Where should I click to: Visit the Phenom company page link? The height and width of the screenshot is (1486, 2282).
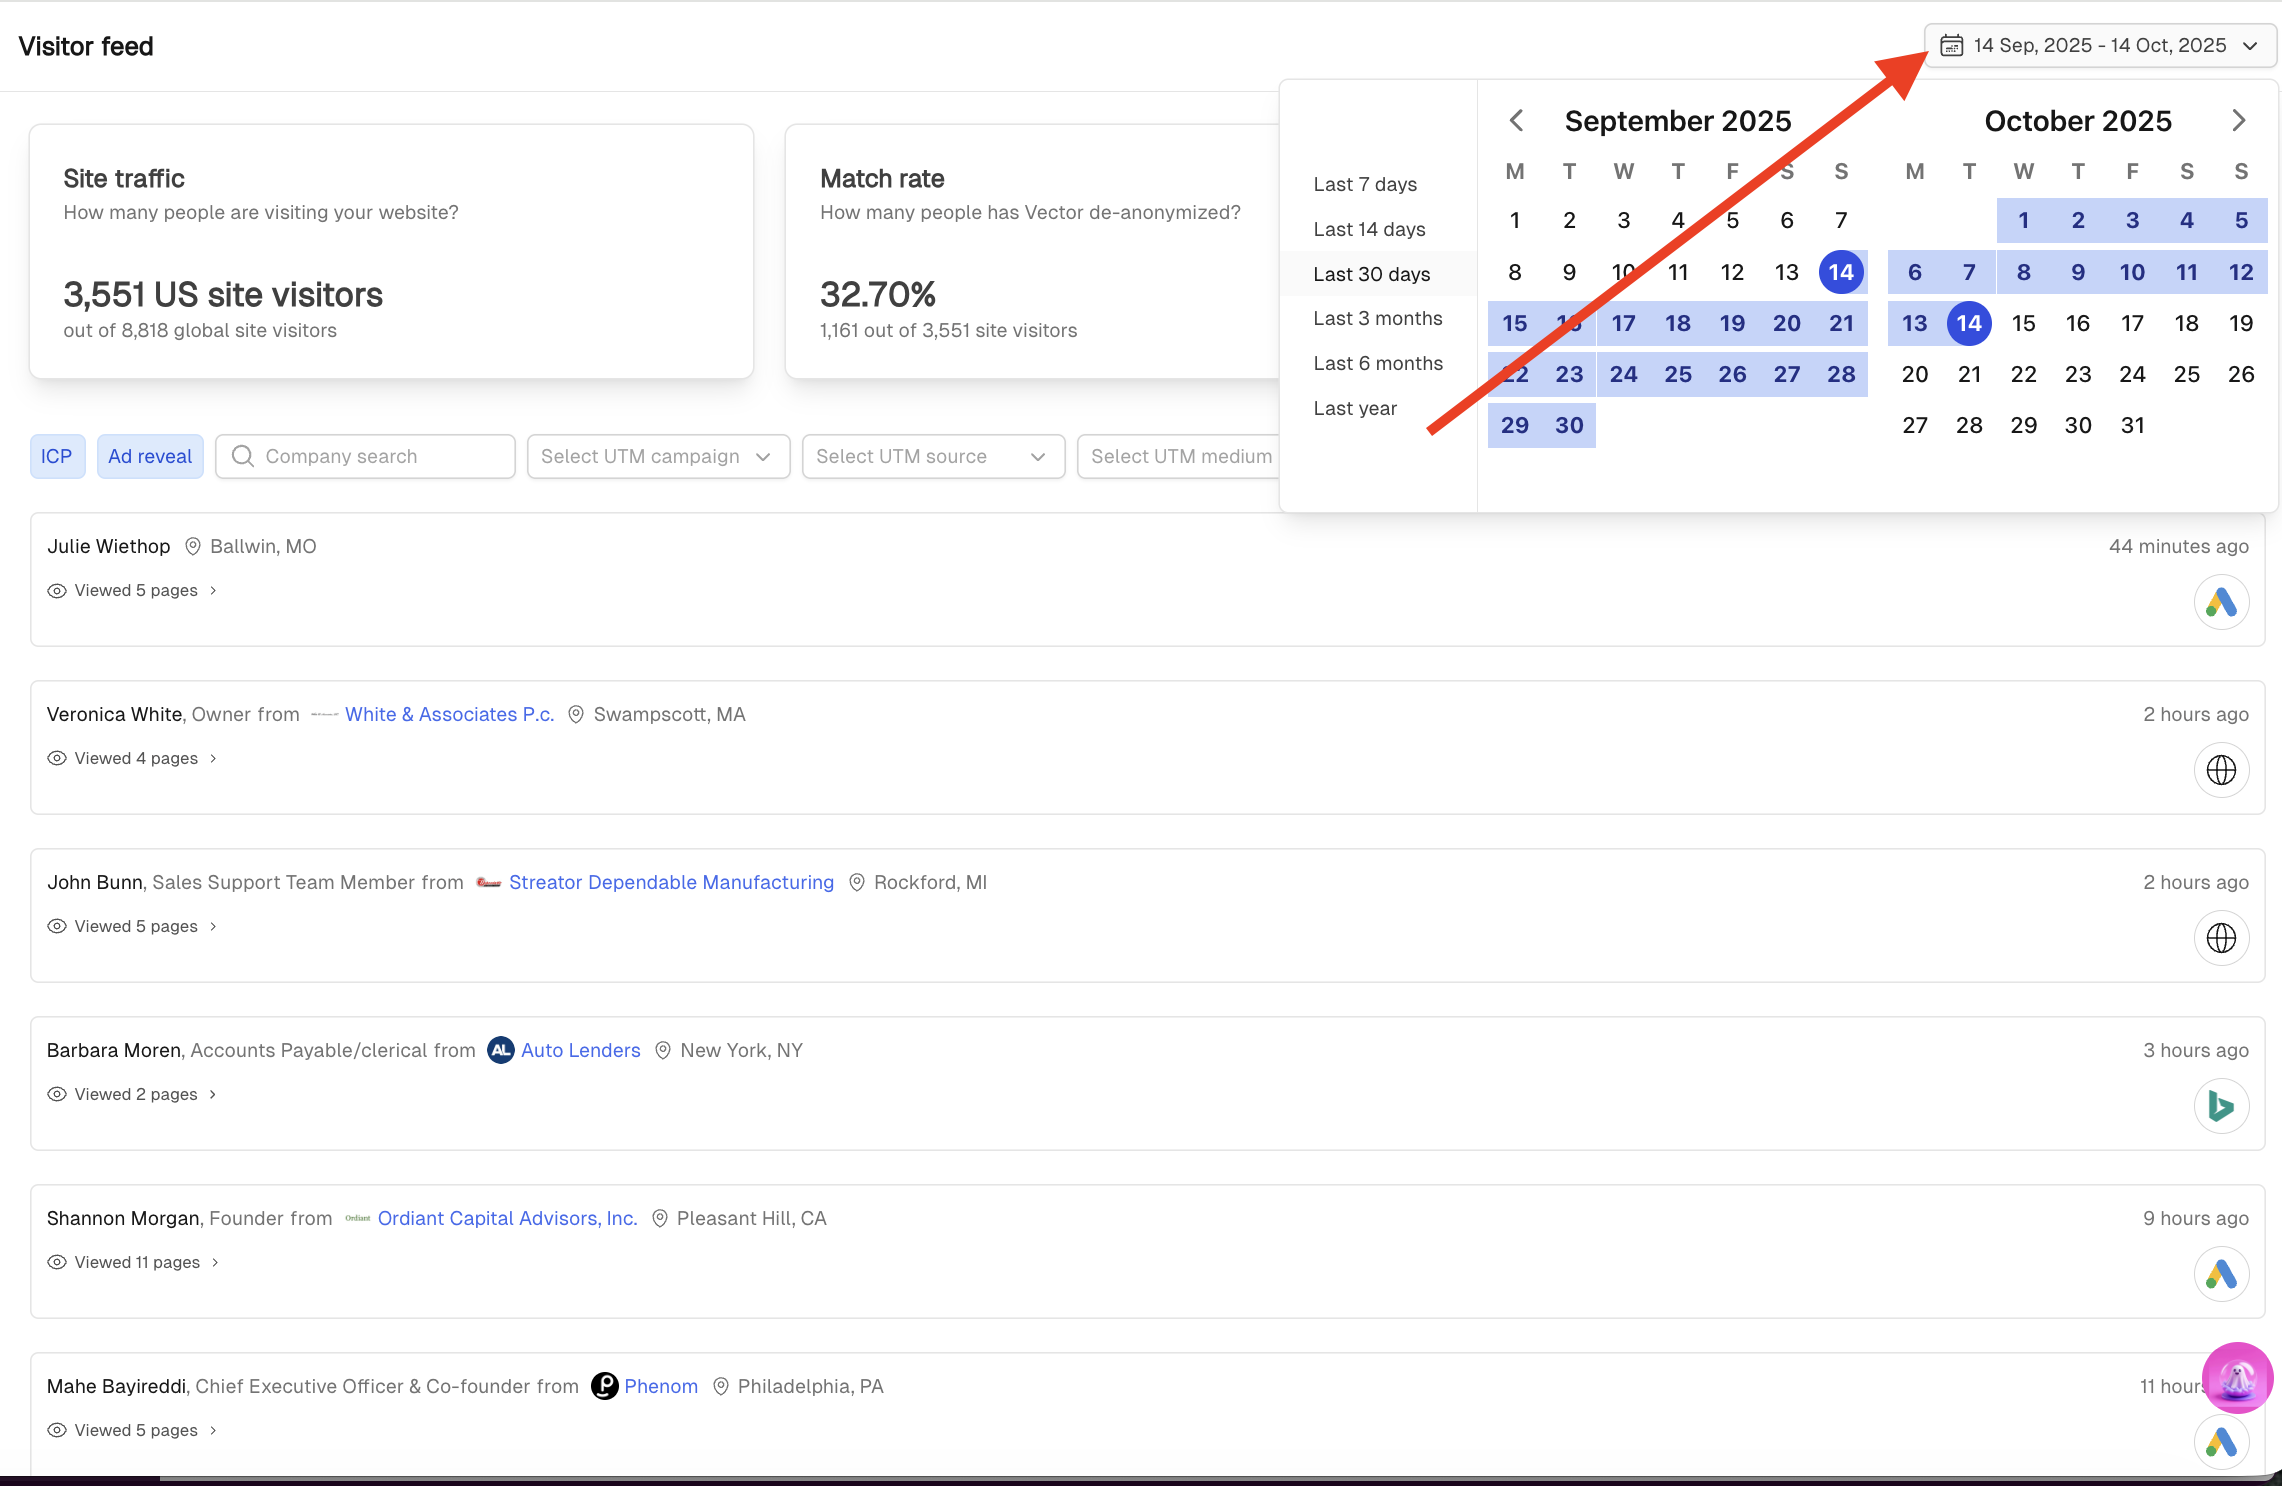tap(660, 1386)
